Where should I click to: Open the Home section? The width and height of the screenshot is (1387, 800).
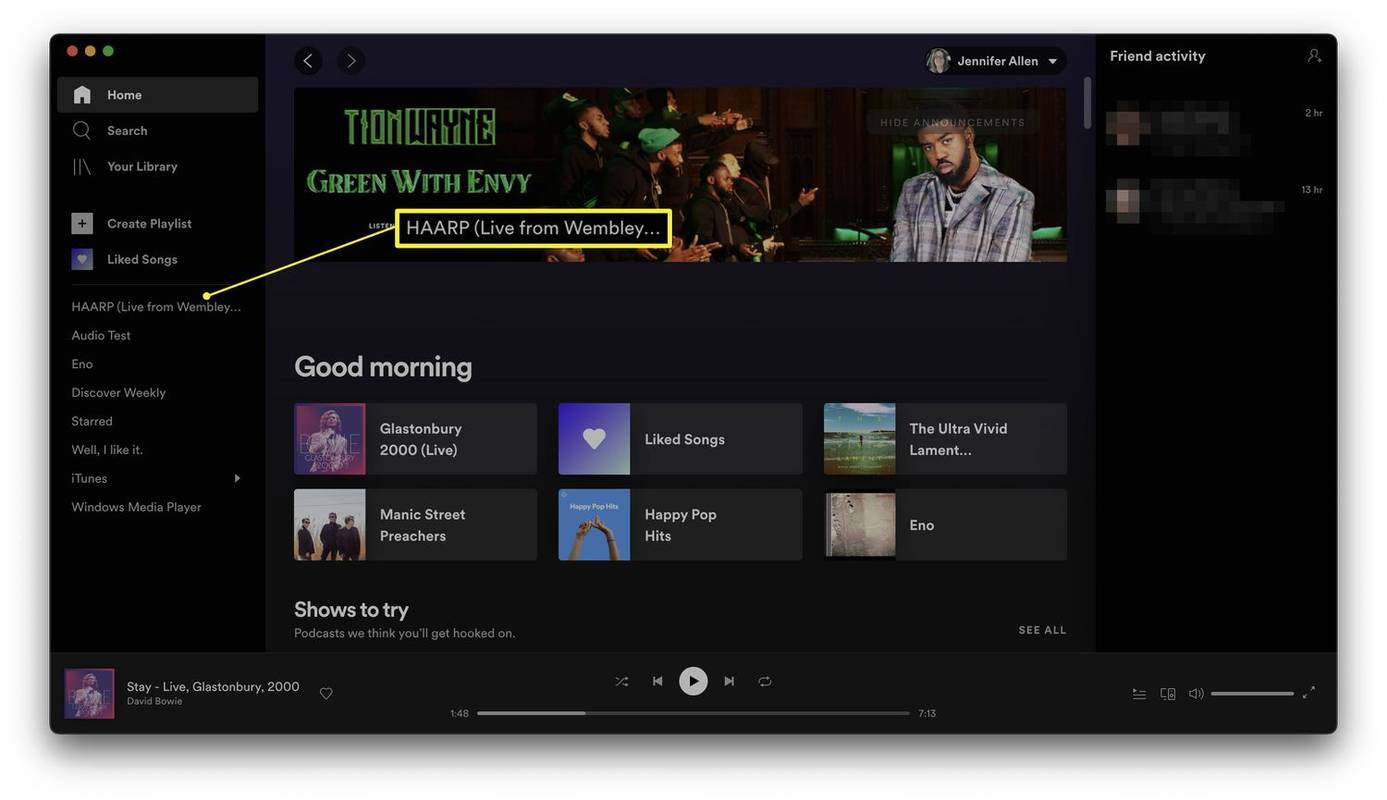pyautogui.click(x=157, y=95)
